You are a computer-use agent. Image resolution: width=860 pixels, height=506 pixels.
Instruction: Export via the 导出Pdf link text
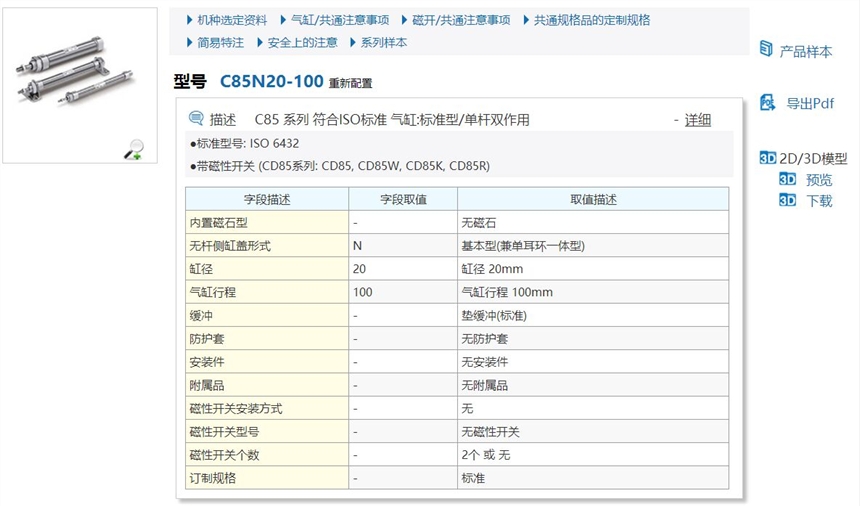(810, 103)
